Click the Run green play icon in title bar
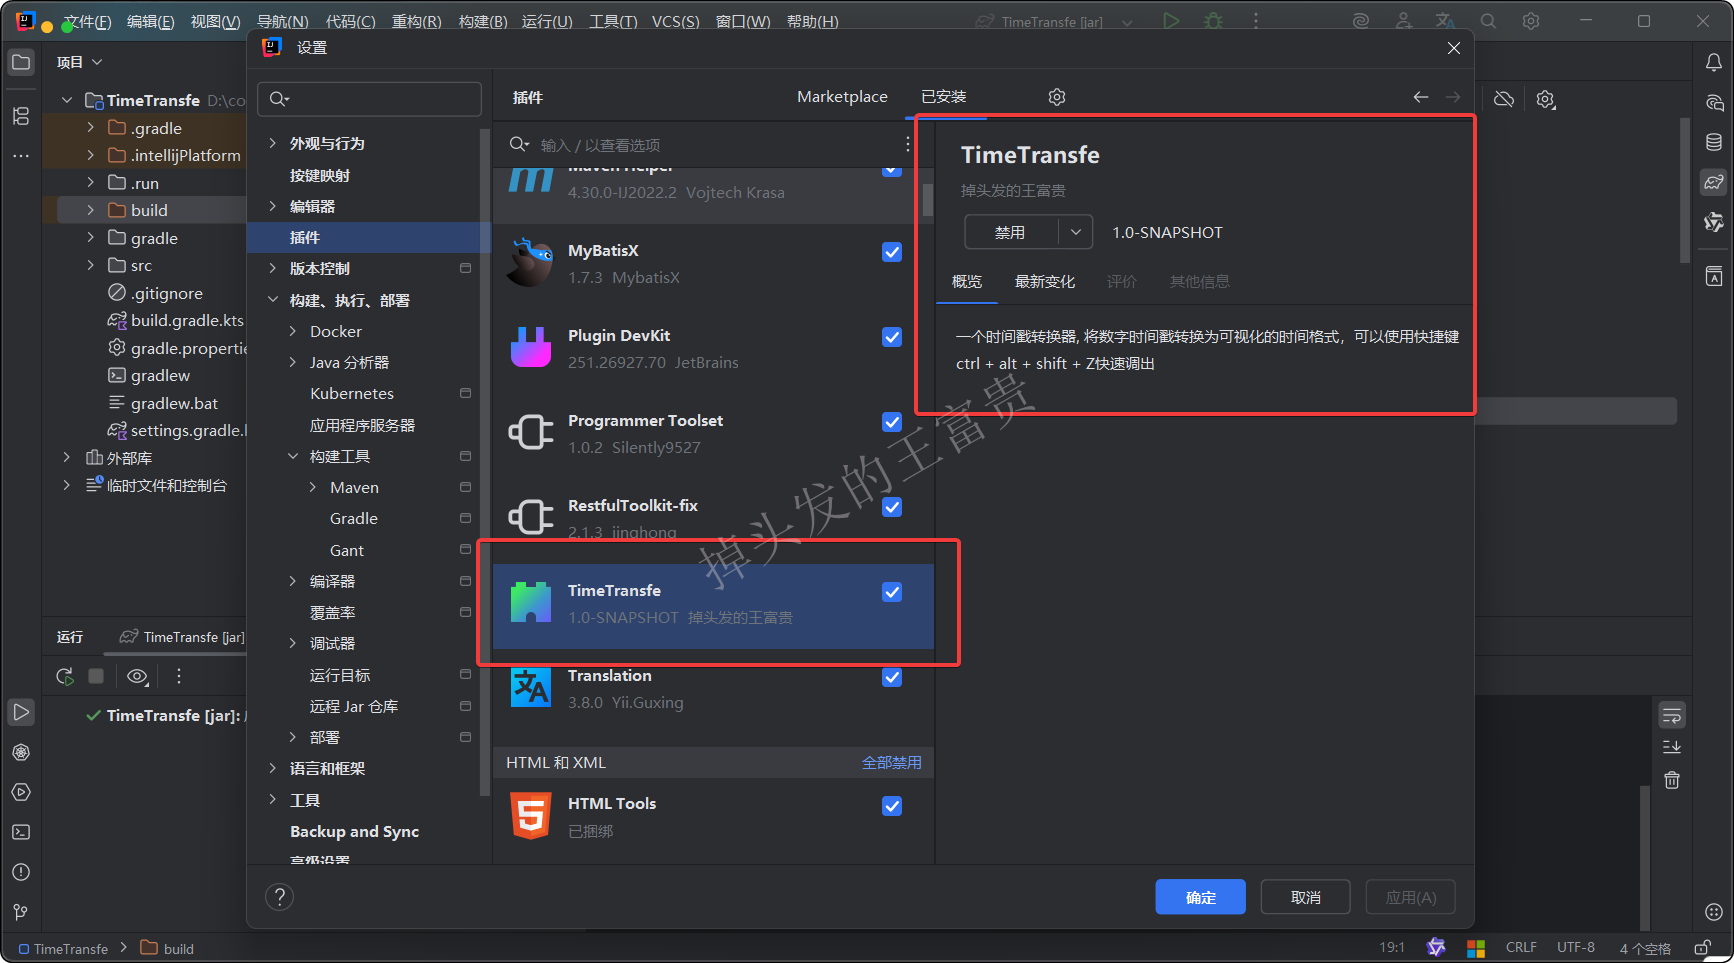This screenshot has width=1734, height=963. pos(1171,21)
